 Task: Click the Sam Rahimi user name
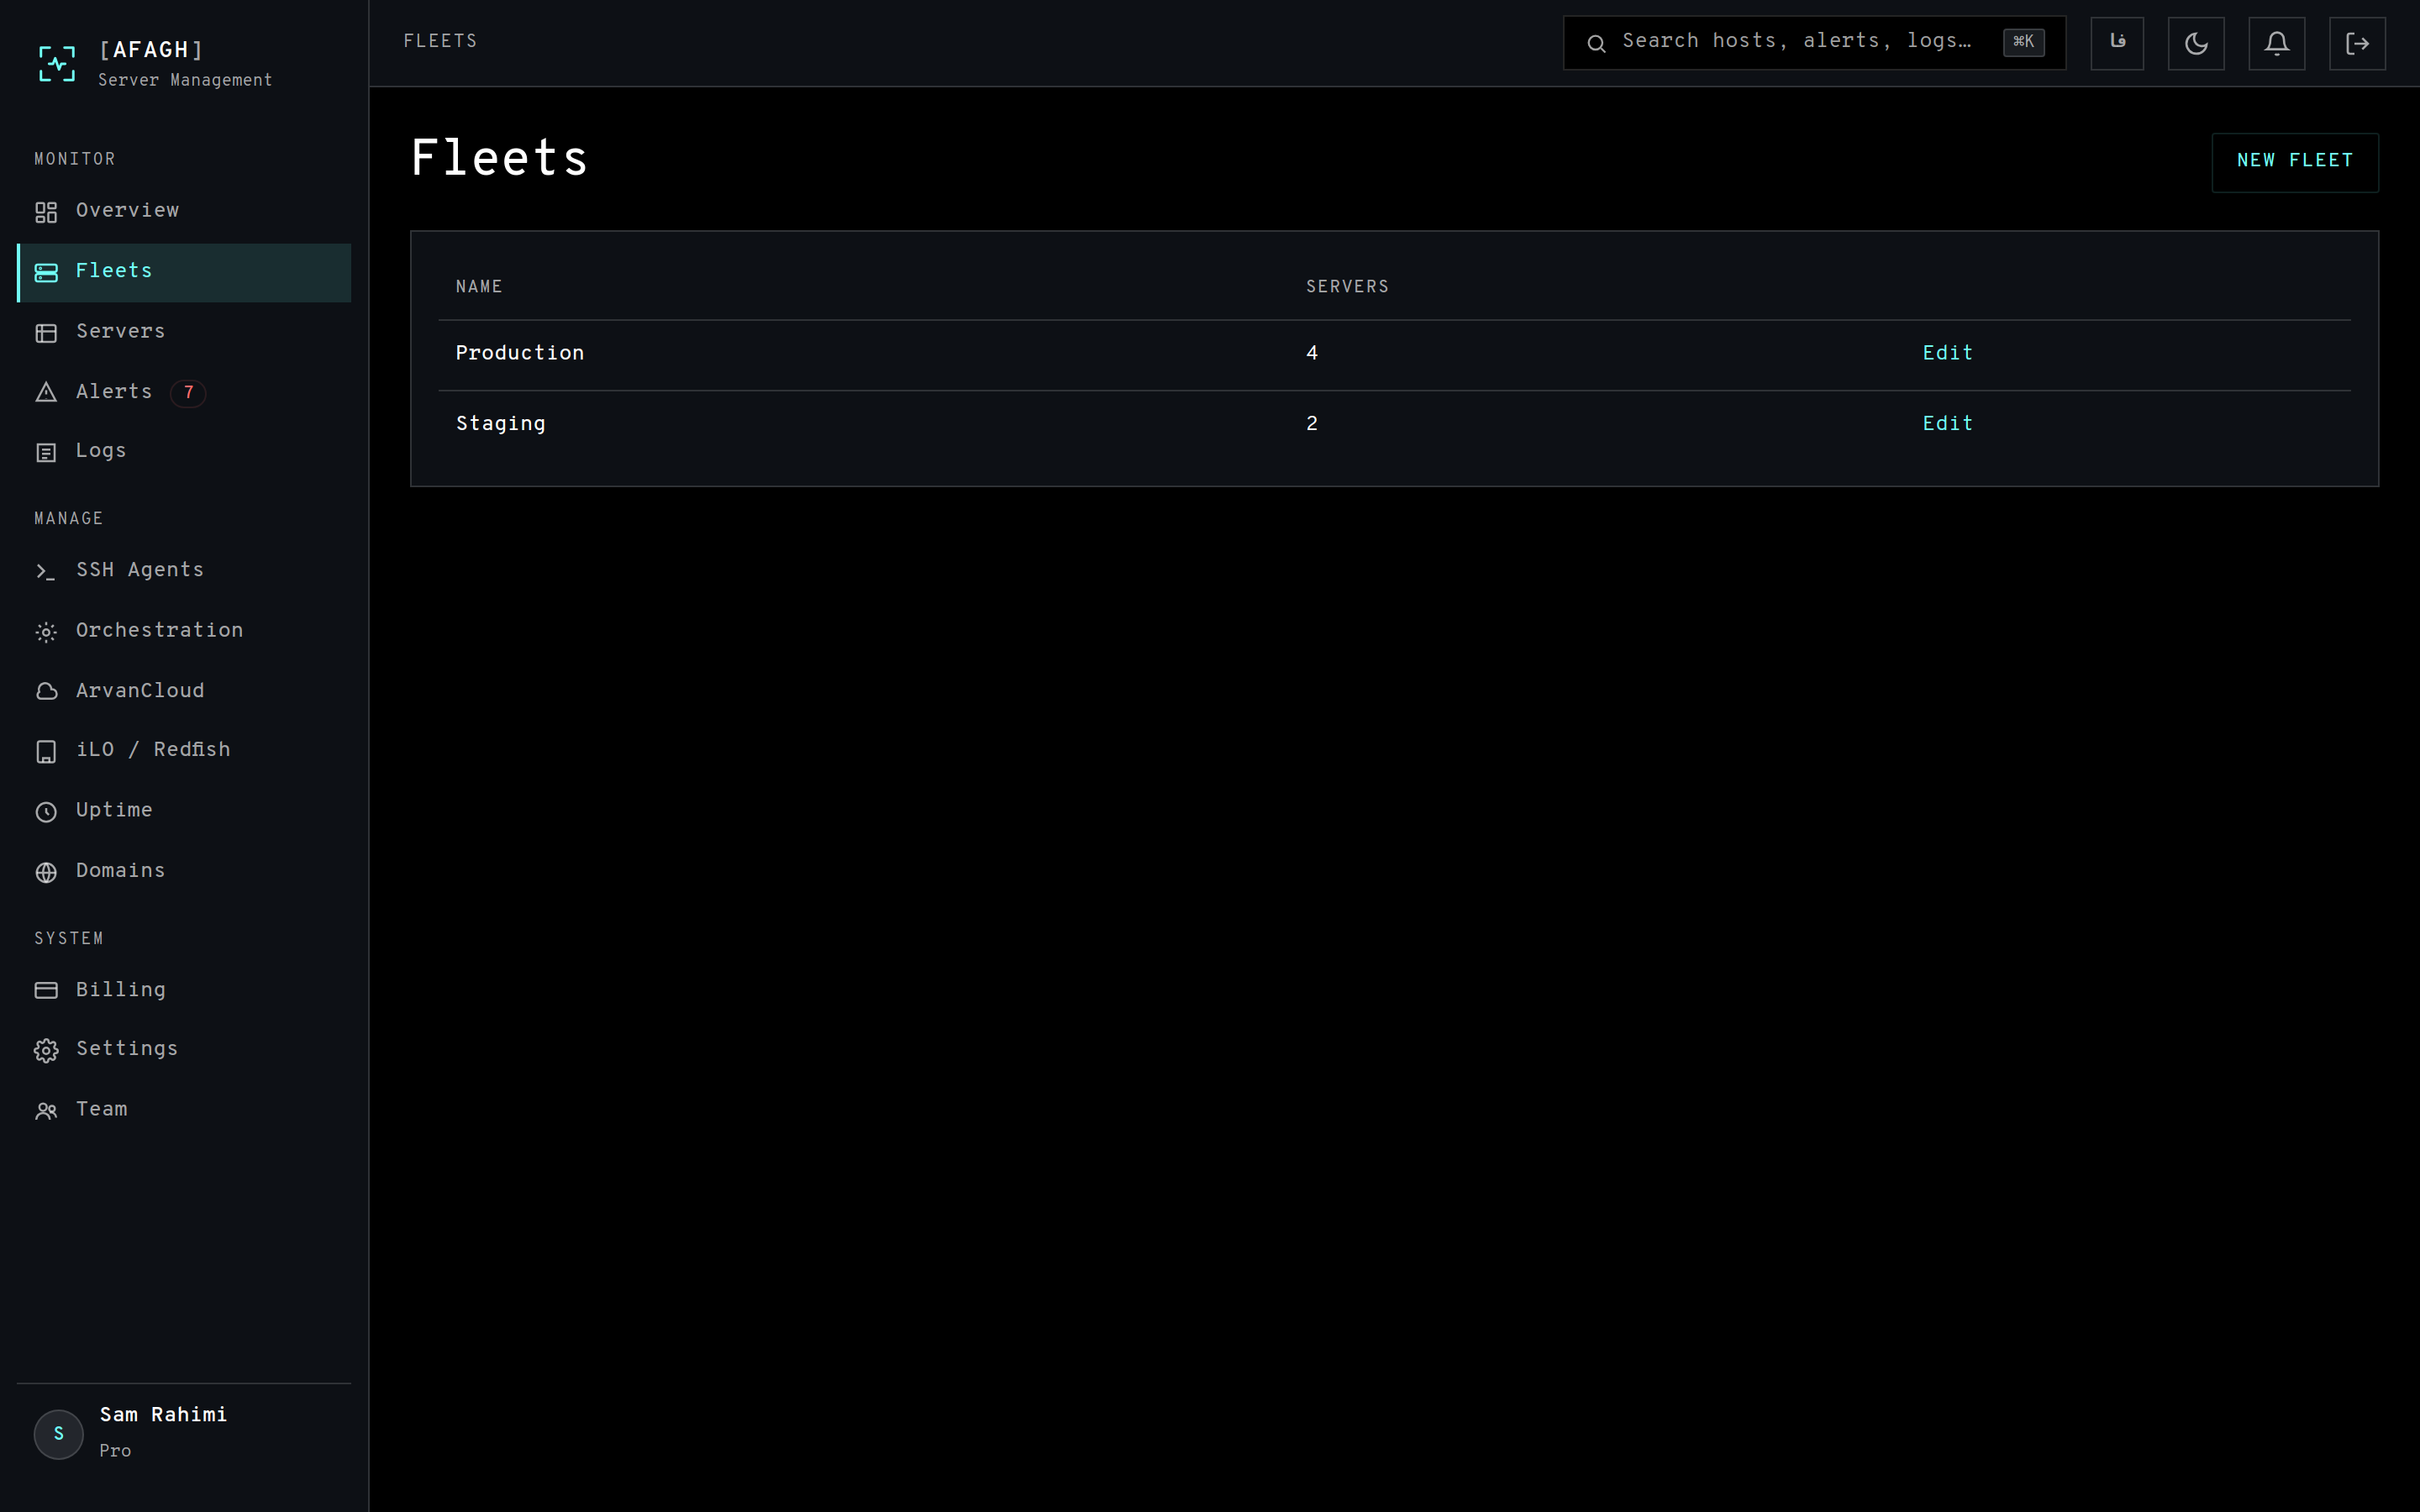[x=163, y=1415]
